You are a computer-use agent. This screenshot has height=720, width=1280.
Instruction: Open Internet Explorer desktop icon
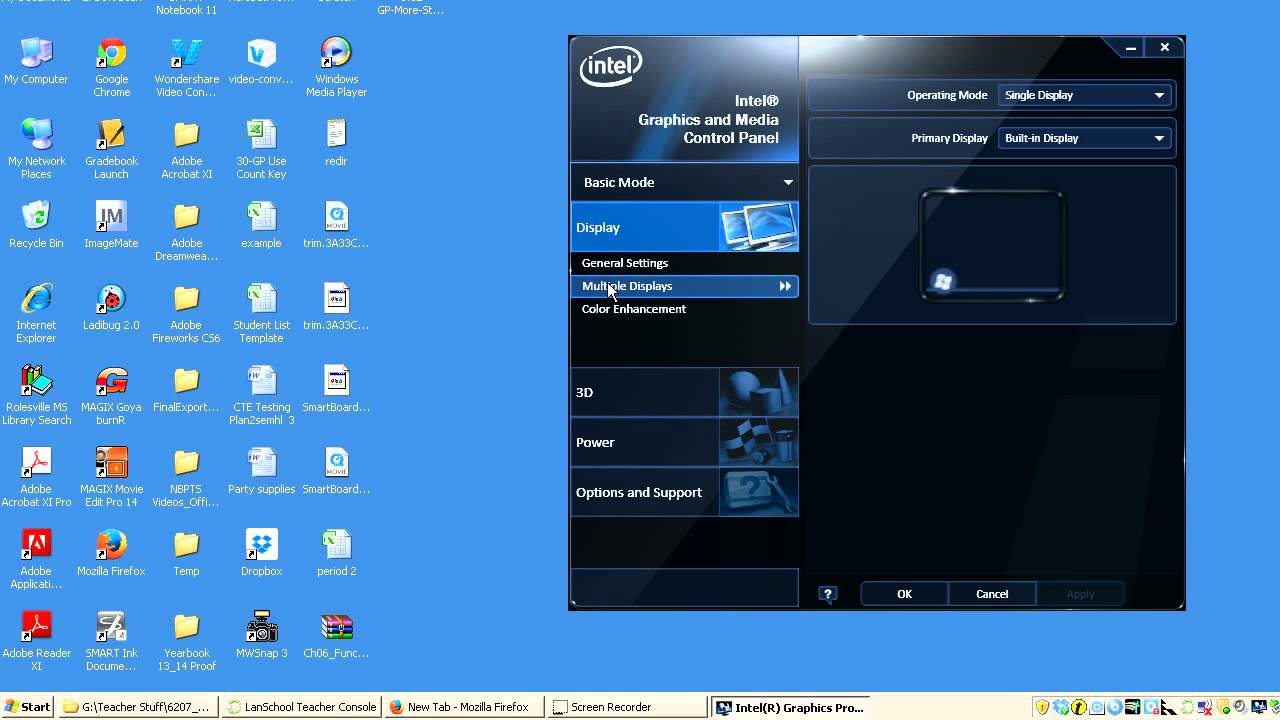pyautogui.click(x=36, y=314)
